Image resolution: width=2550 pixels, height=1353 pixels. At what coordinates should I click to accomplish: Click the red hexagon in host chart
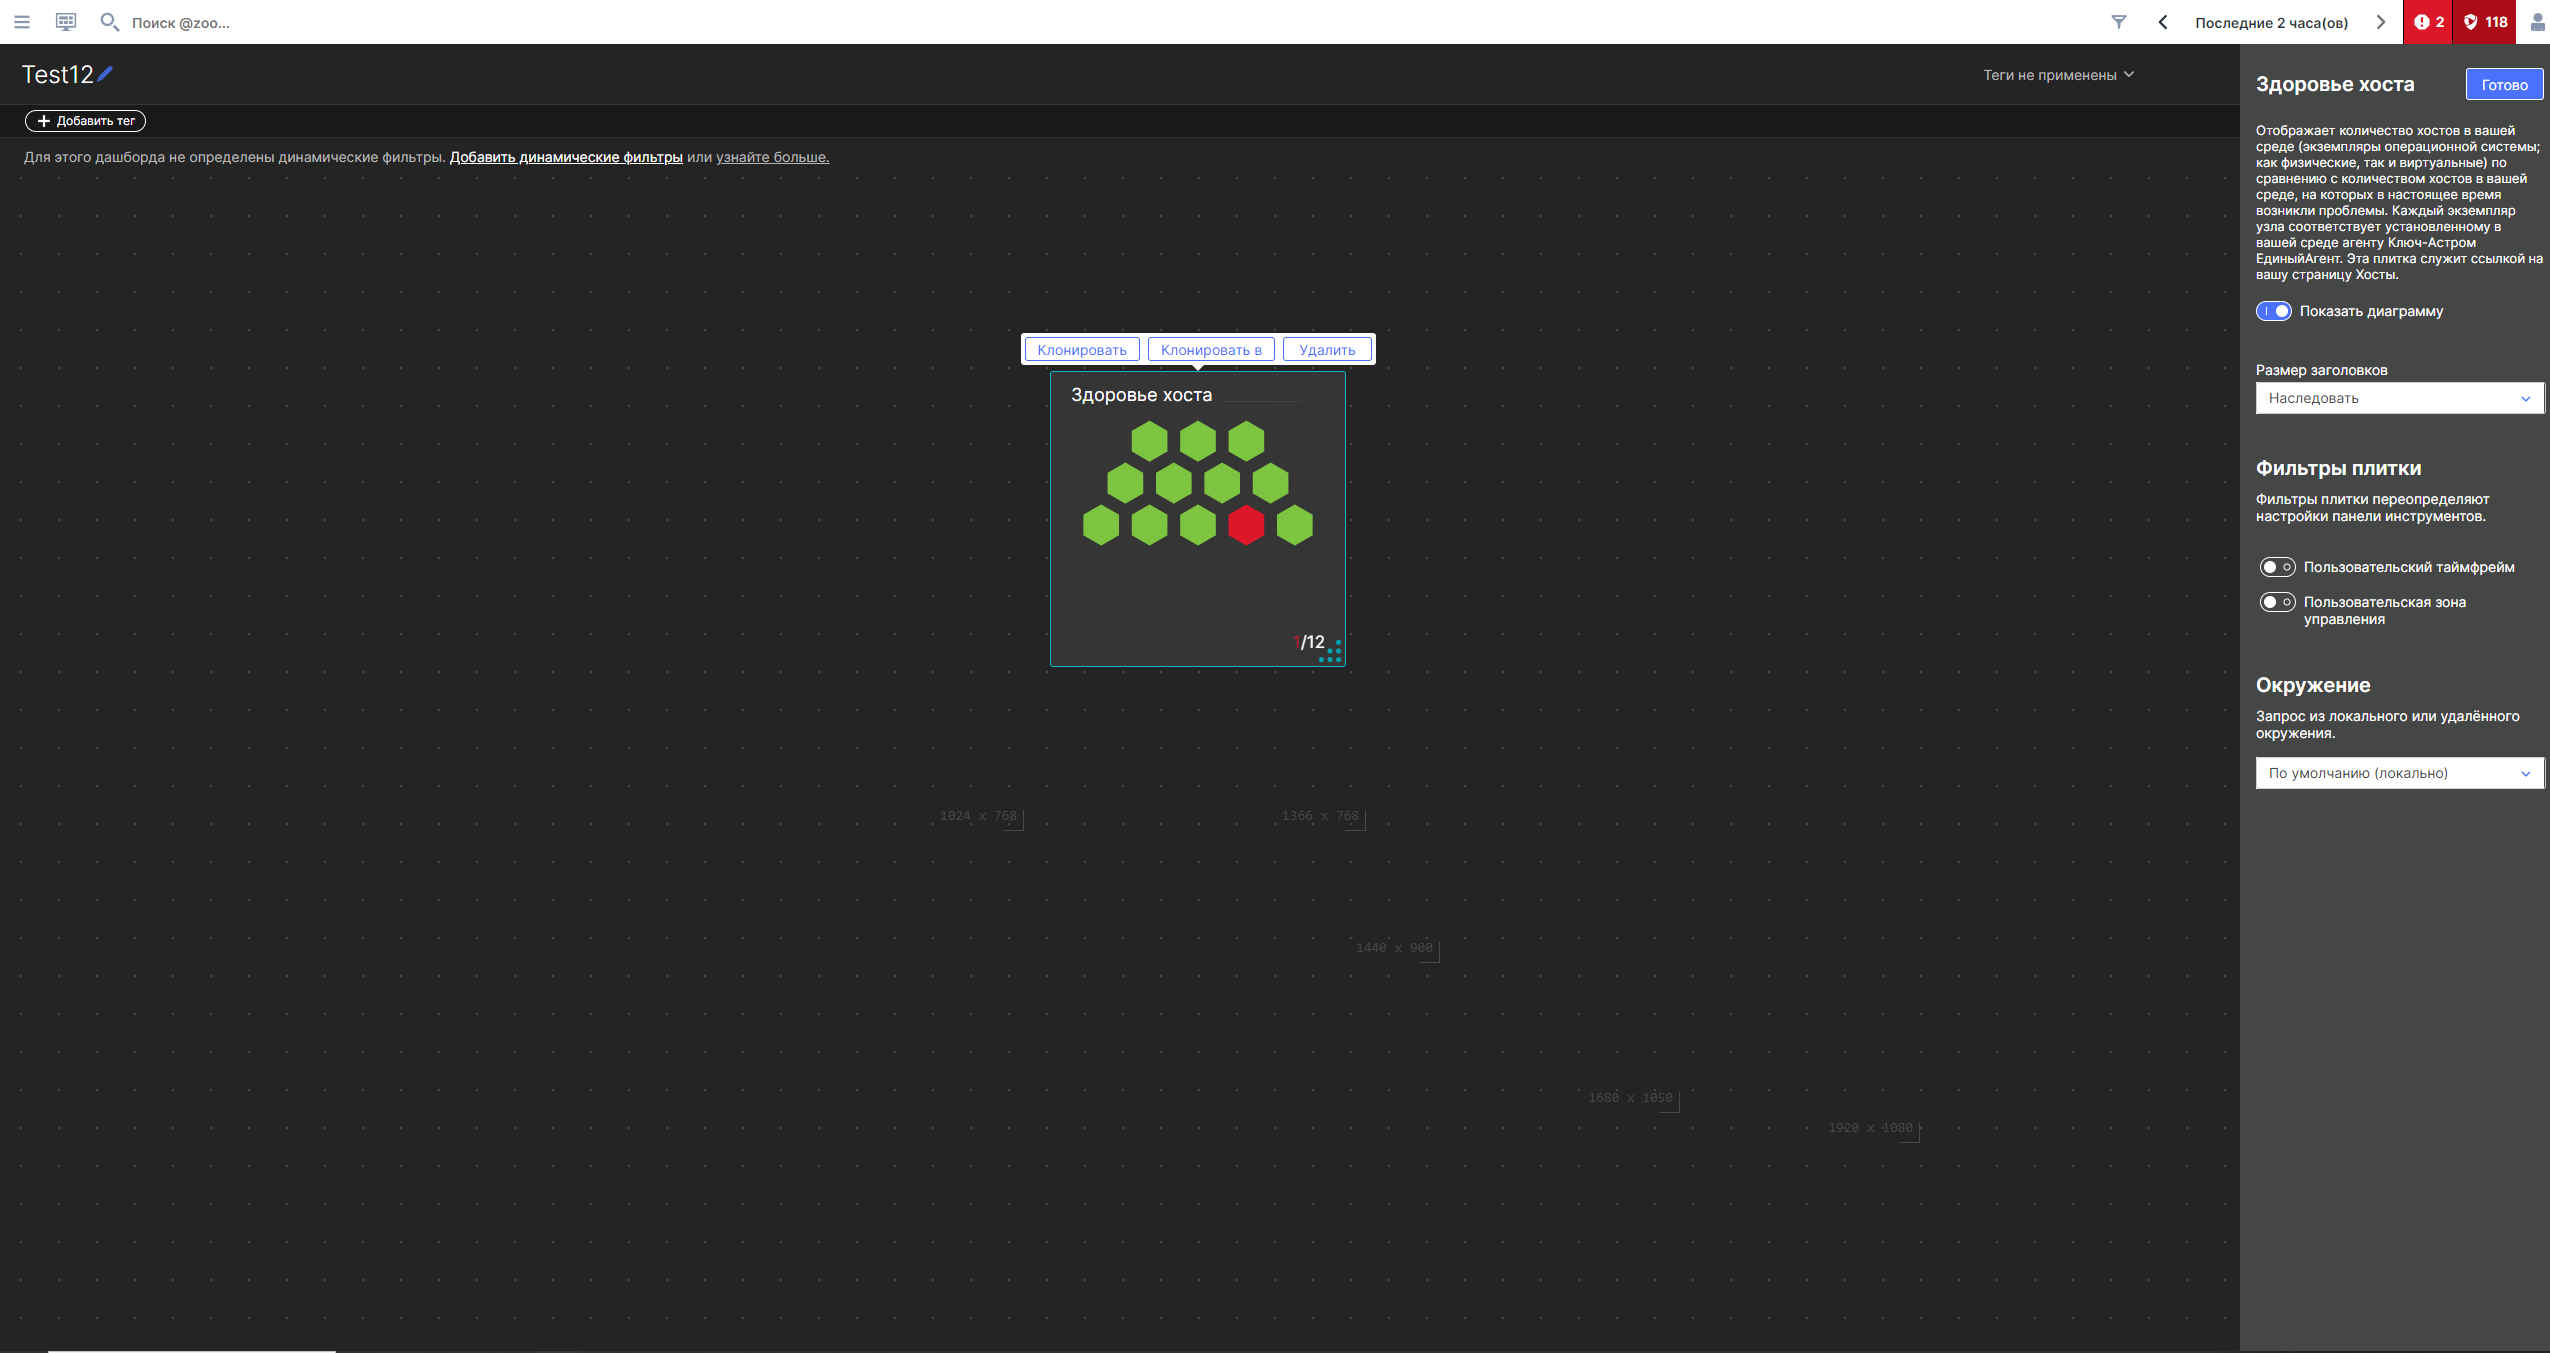(1246, 525)
